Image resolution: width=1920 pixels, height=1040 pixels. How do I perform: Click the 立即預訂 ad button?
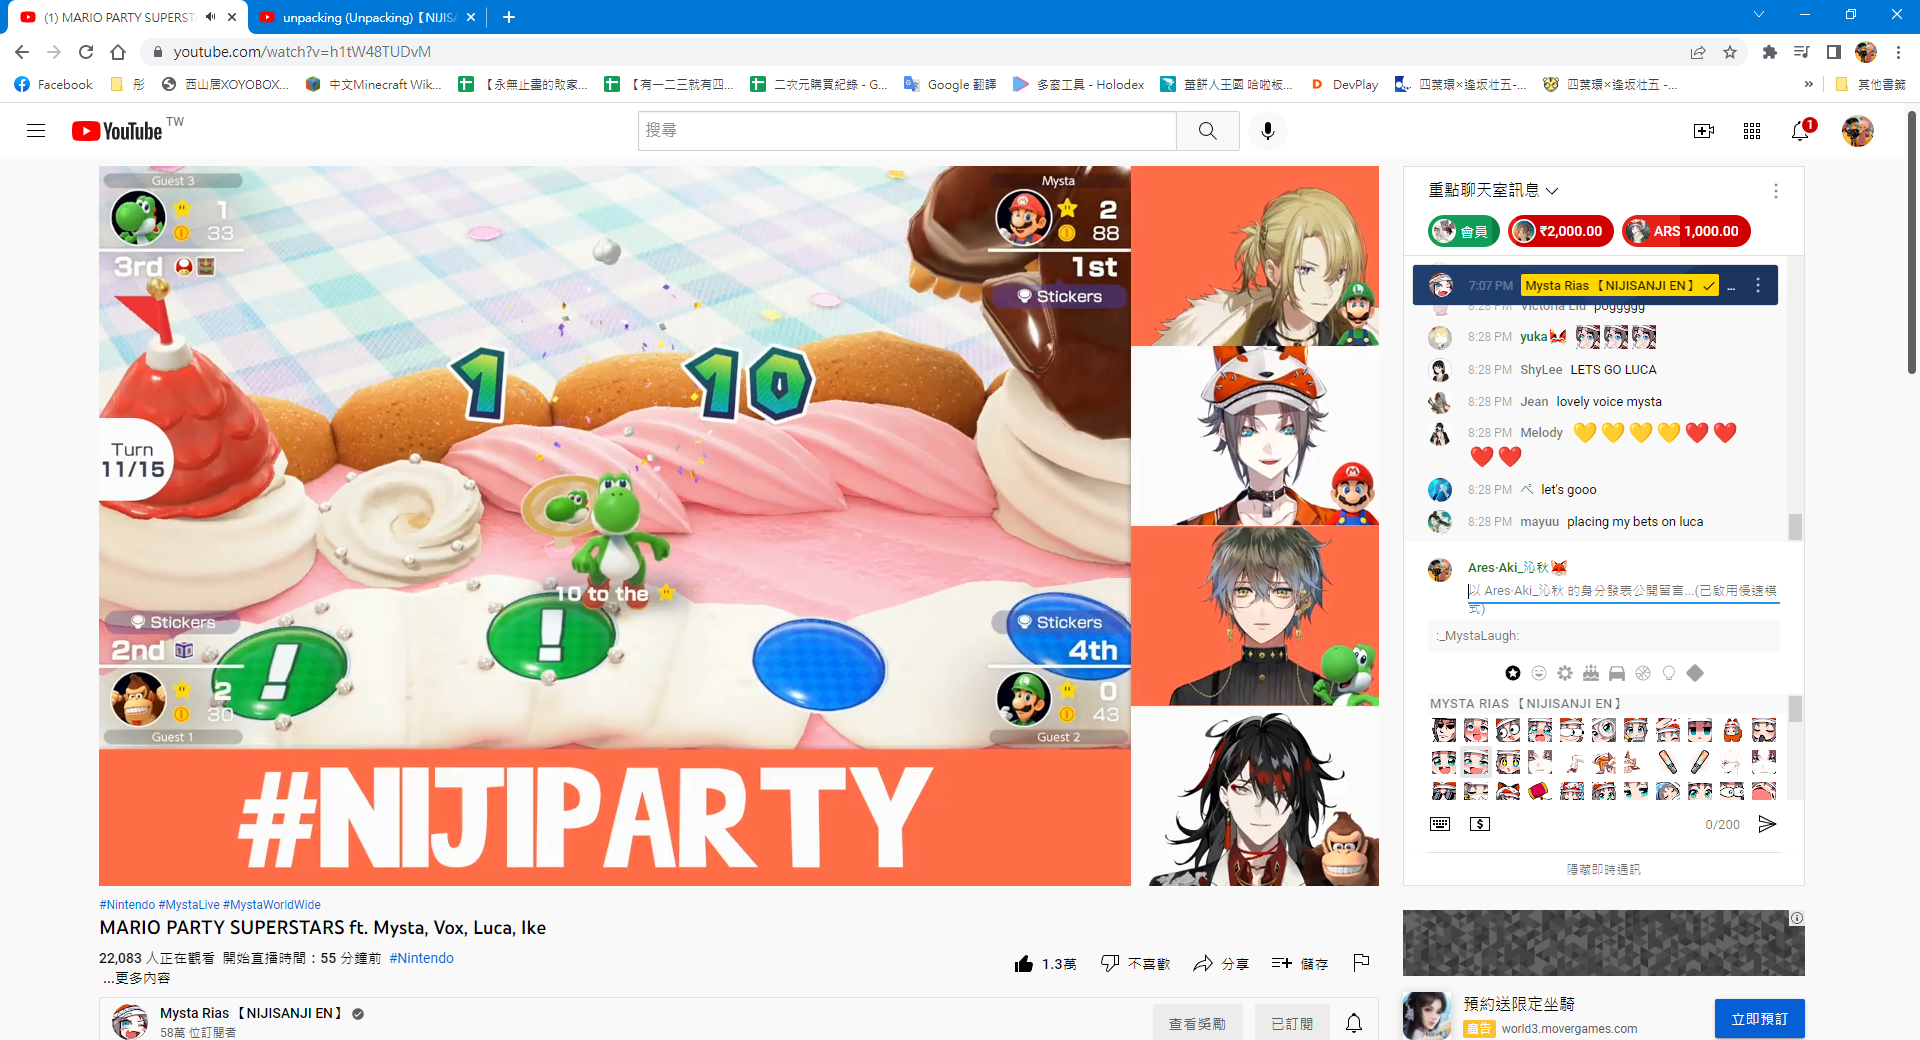tap(1759, 1018)
